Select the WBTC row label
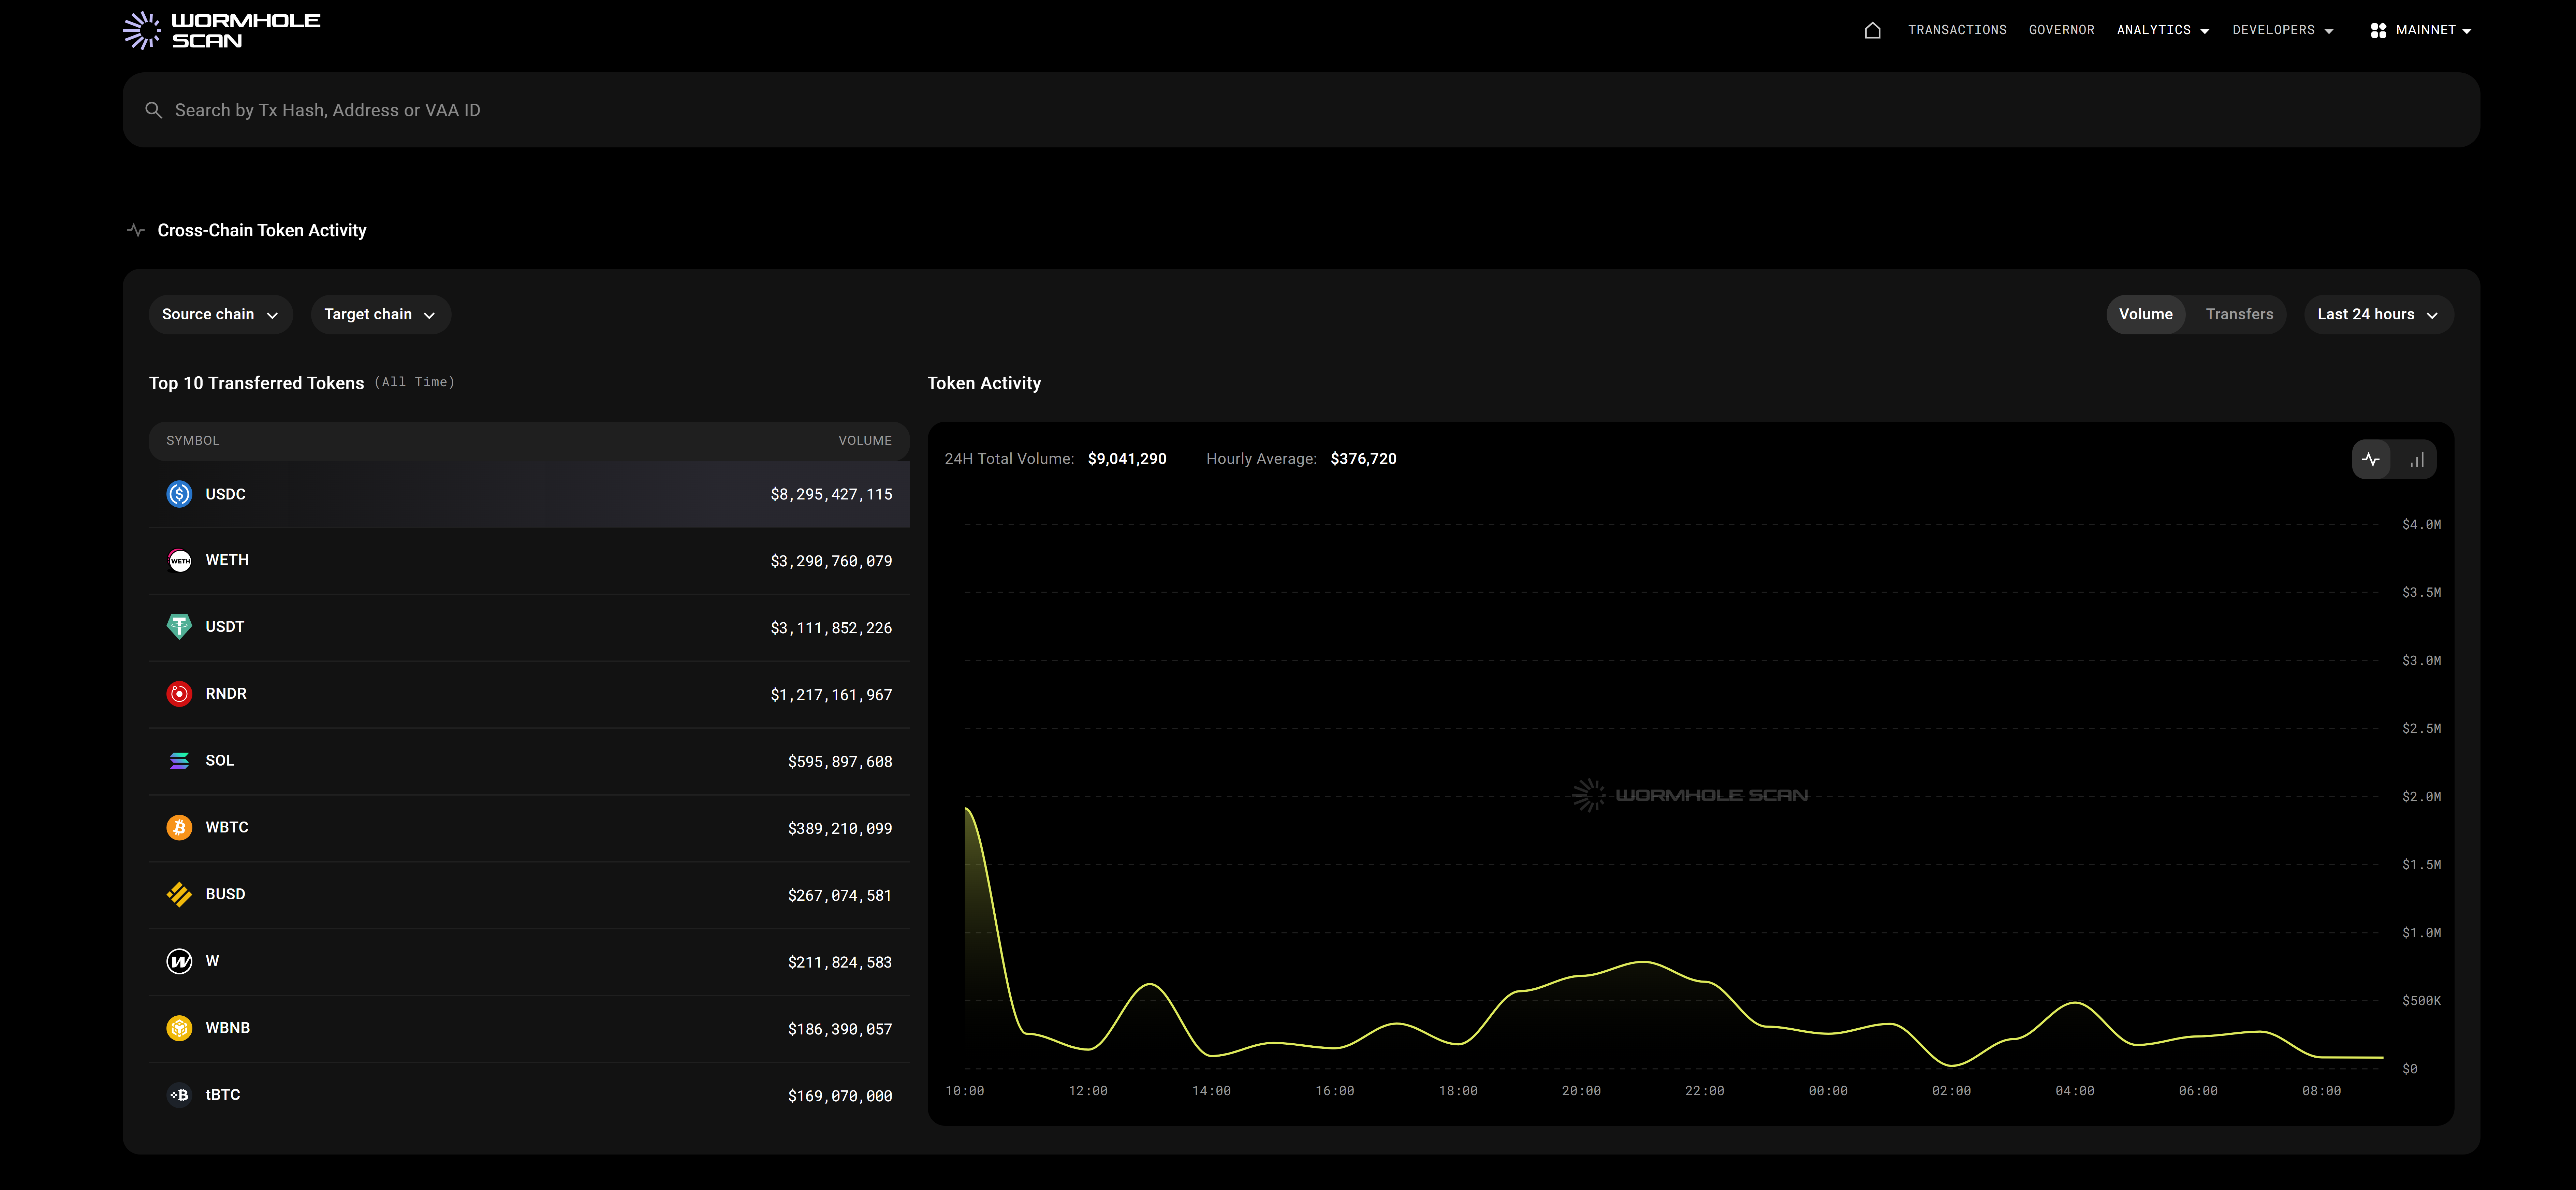Screen dimensions: 2576x1190 pos(227,828)
